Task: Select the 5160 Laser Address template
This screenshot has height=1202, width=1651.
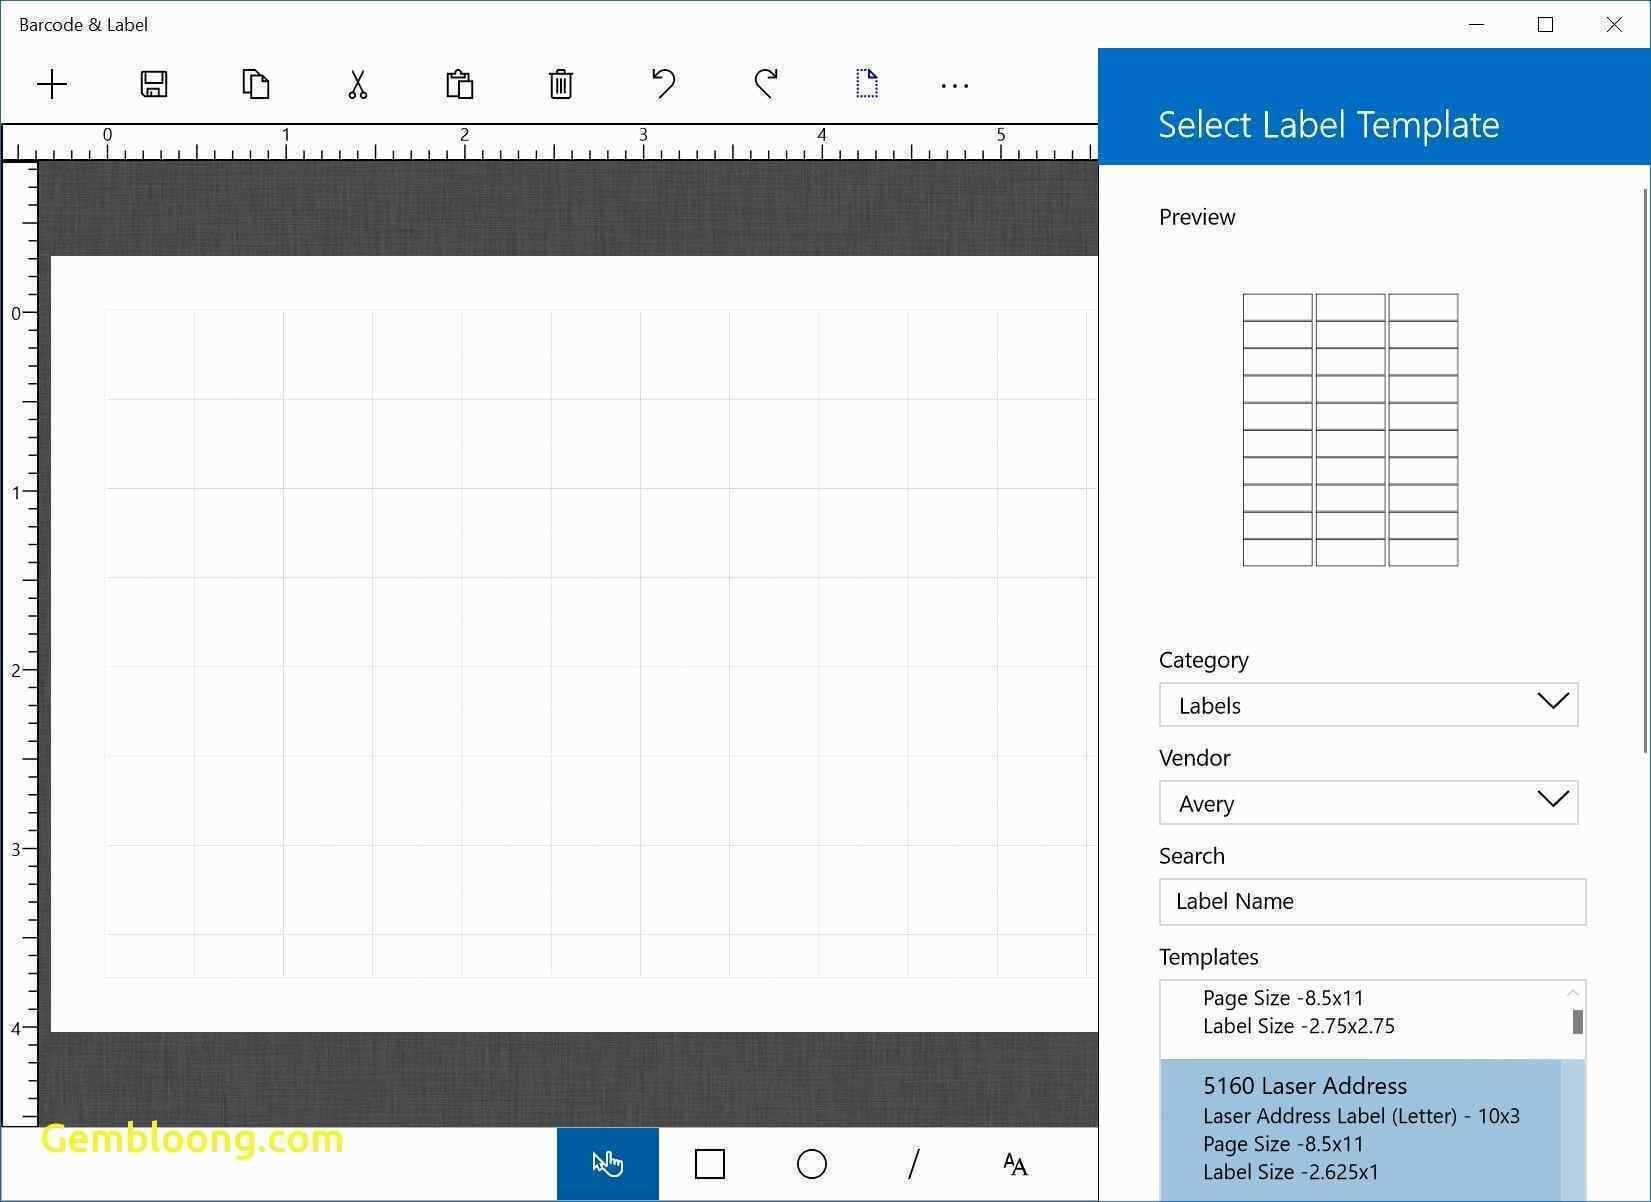Action: pos(1360,1130)
